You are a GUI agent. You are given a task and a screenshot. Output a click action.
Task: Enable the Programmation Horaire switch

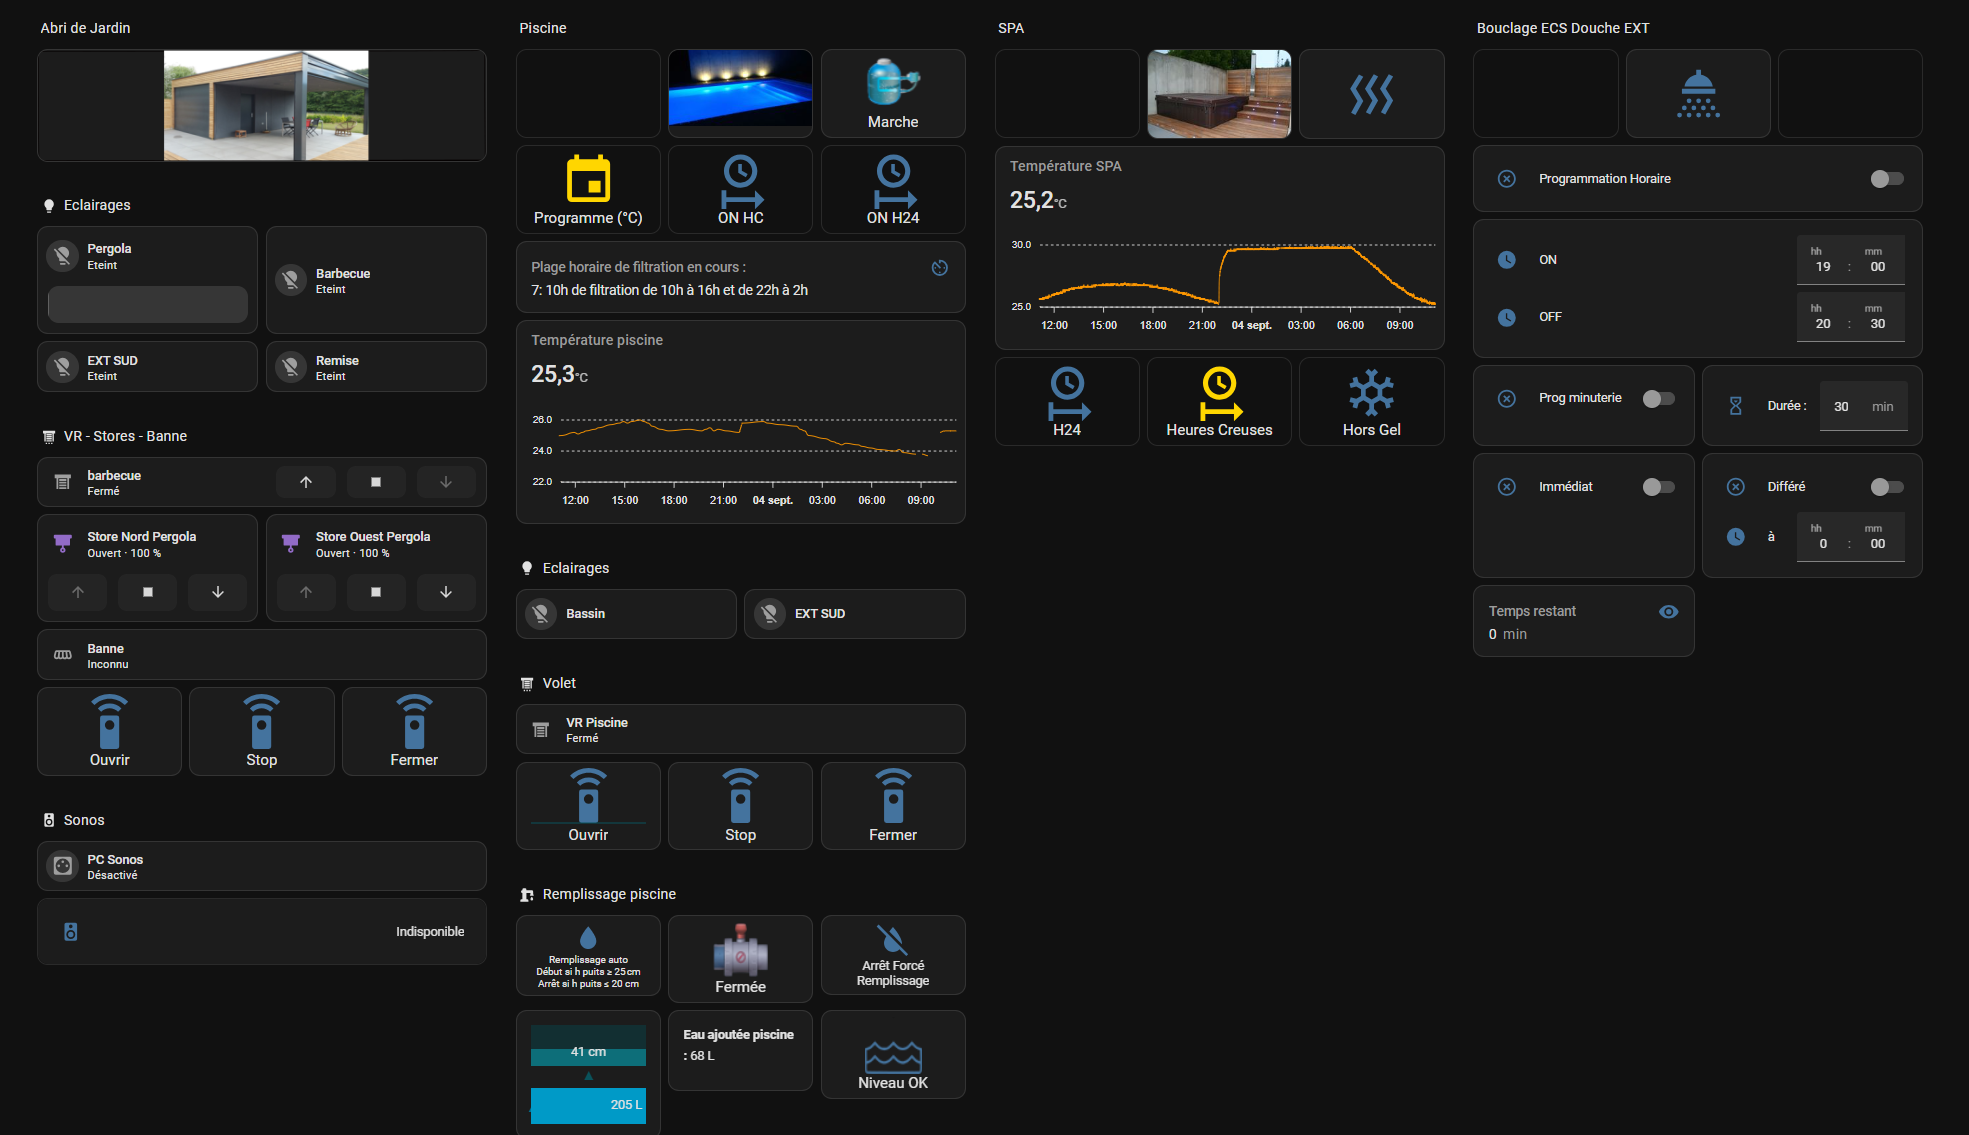coord(1886,179)
